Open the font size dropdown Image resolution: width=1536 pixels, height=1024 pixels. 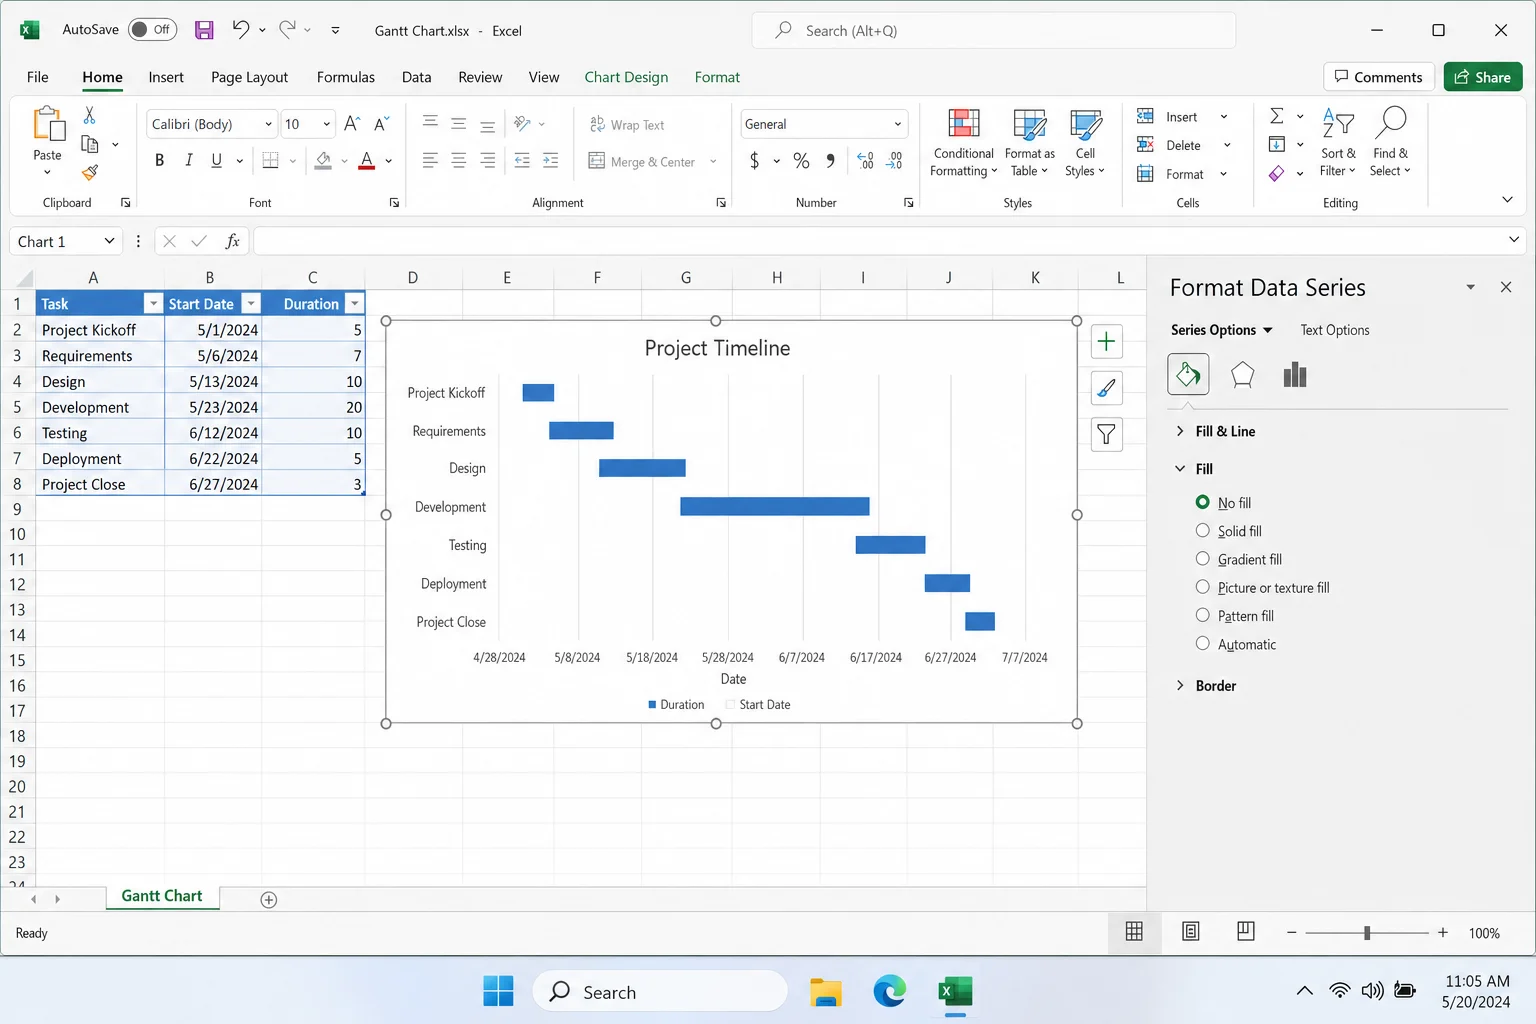[326, 124]
